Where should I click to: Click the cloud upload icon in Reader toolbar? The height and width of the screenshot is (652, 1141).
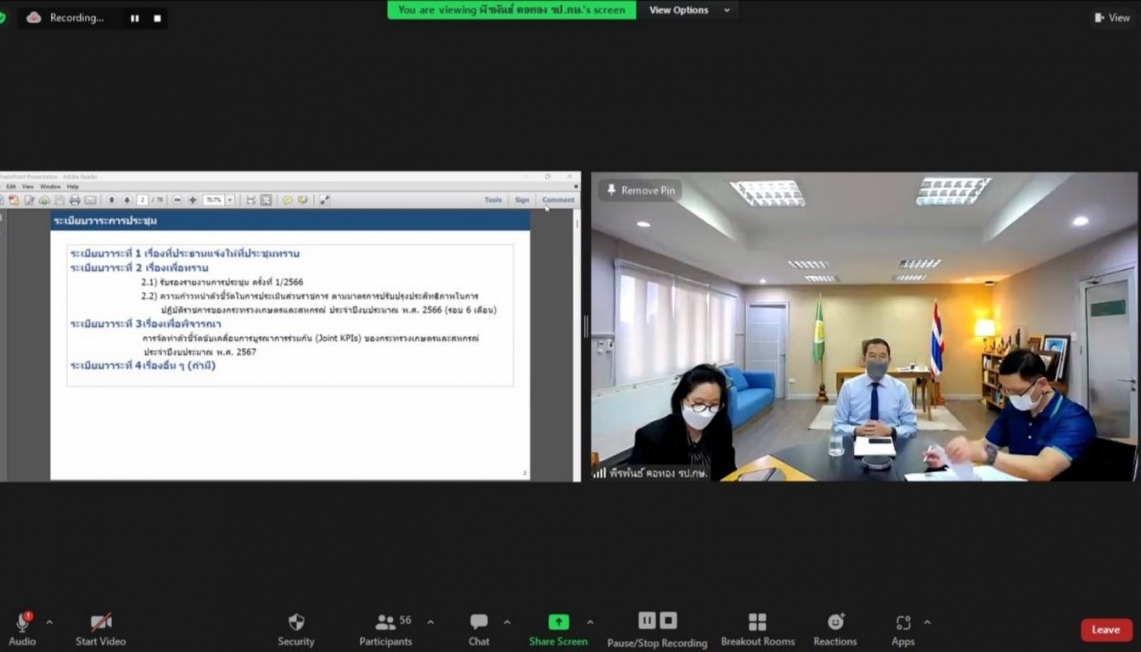tap(44, 200)
